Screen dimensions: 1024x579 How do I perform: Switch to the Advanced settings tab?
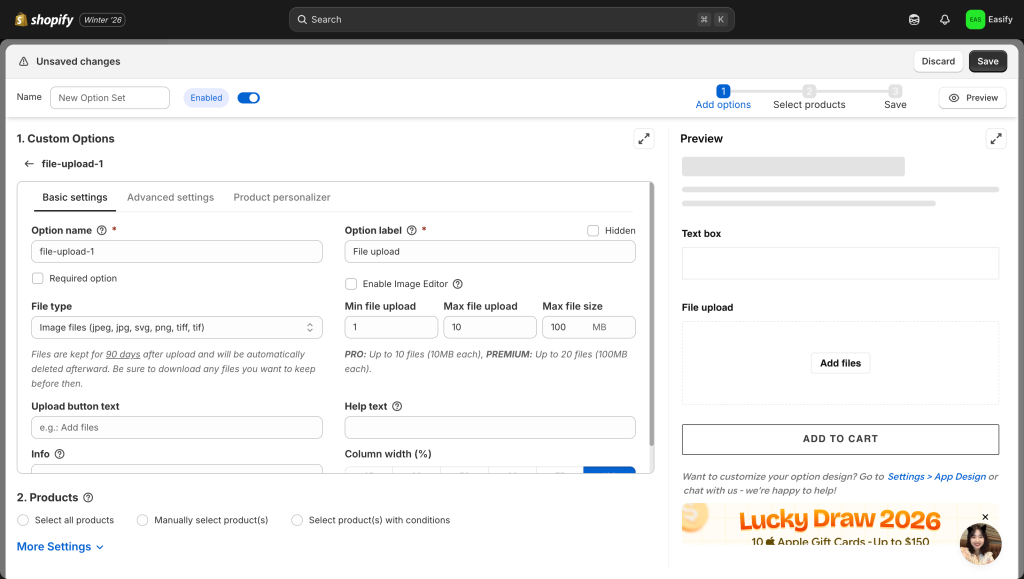(x=170, y=198)
